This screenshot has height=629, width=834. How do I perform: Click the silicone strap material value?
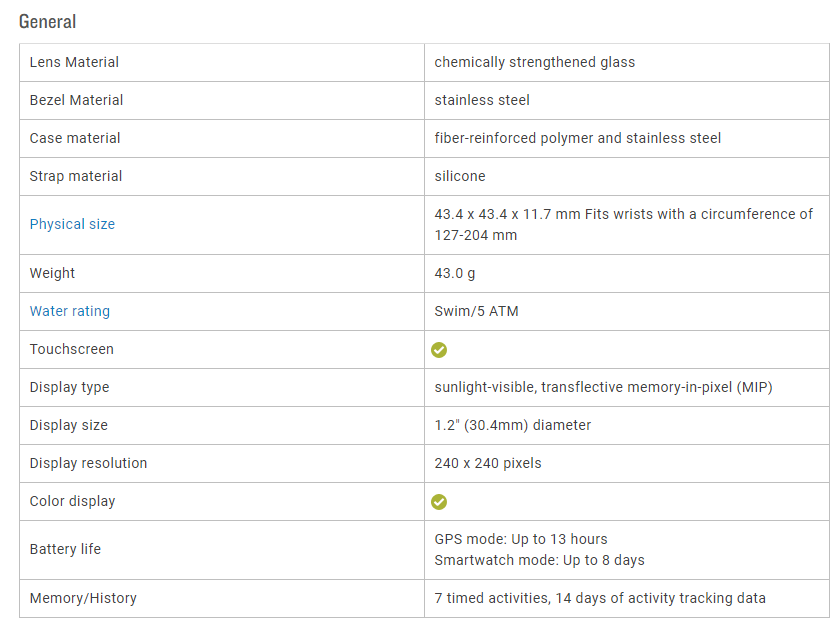click(460, 176)
